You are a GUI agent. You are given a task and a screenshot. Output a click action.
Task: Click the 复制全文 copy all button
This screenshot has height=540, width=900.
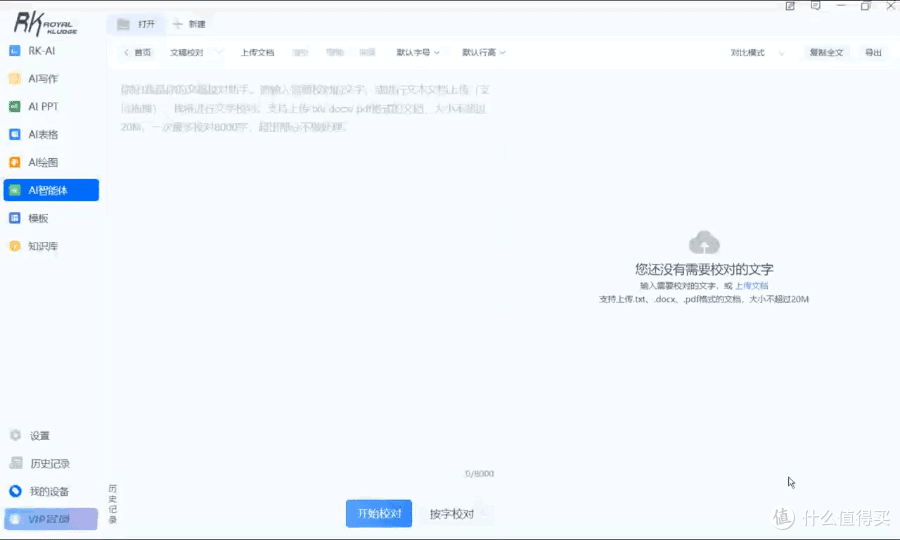(826, 52)
